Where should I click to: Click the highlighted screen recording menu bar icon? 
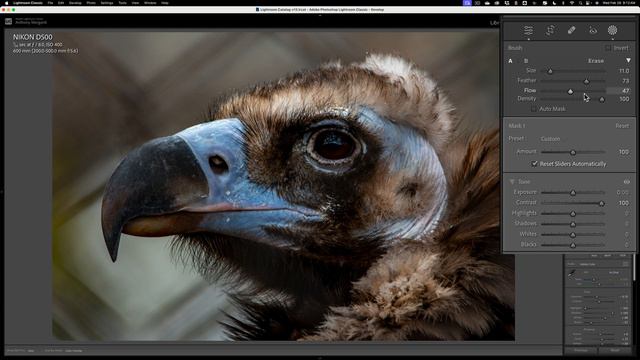coord(467,3)
